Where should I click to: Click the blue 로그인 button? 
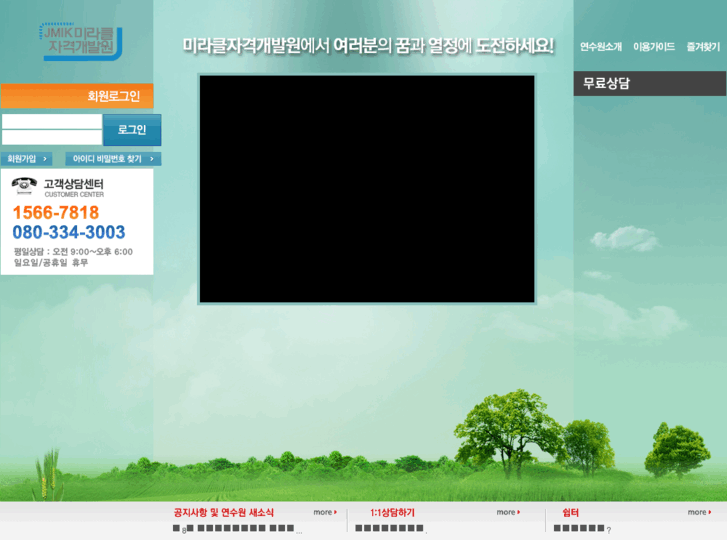pos(132,130)
